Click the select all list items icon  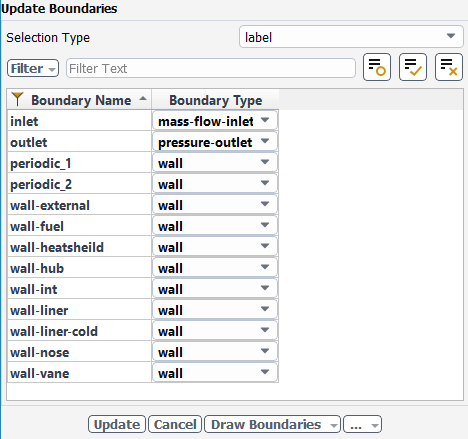(413, 67)
